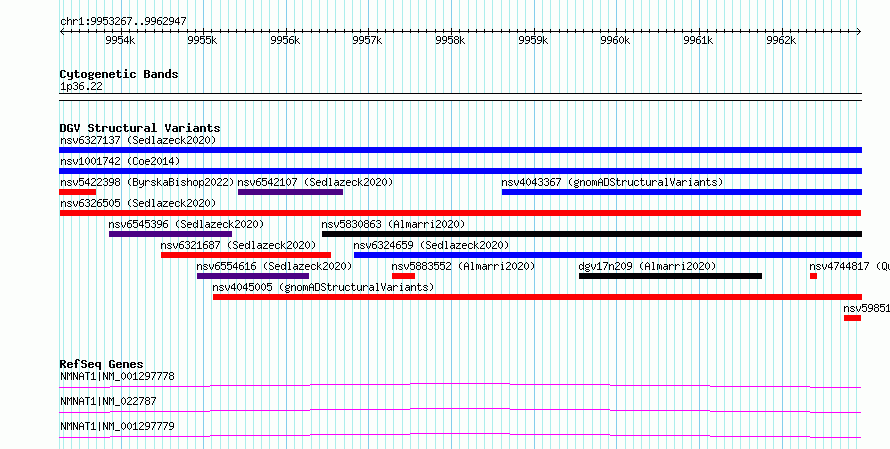Click the small nsv5883552 red bar
Viewport: 890px width, 449px height.
(x=404, y=276)
